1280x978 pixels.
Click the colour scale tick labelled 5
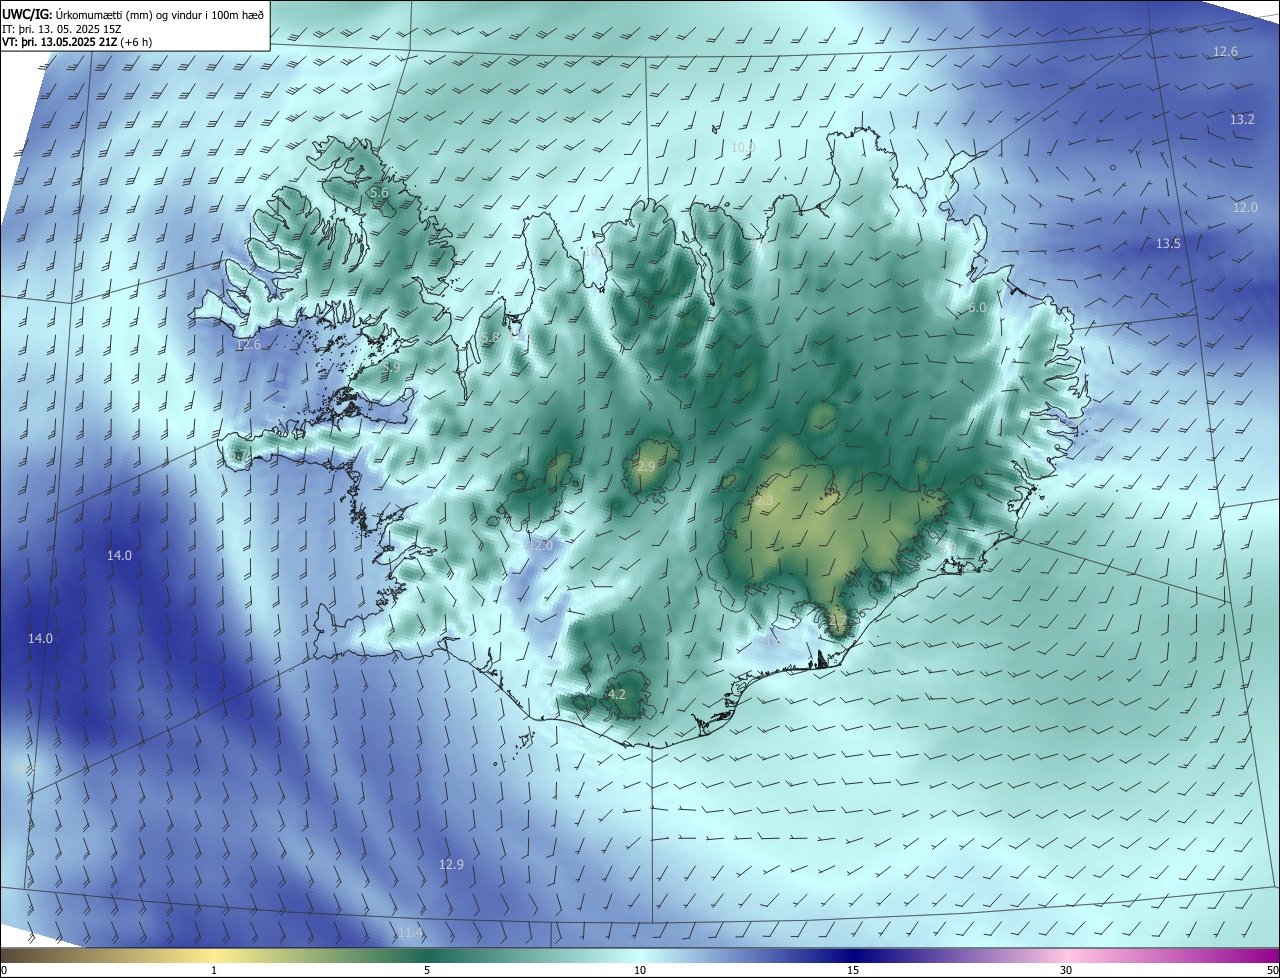(x=427, y=971)
